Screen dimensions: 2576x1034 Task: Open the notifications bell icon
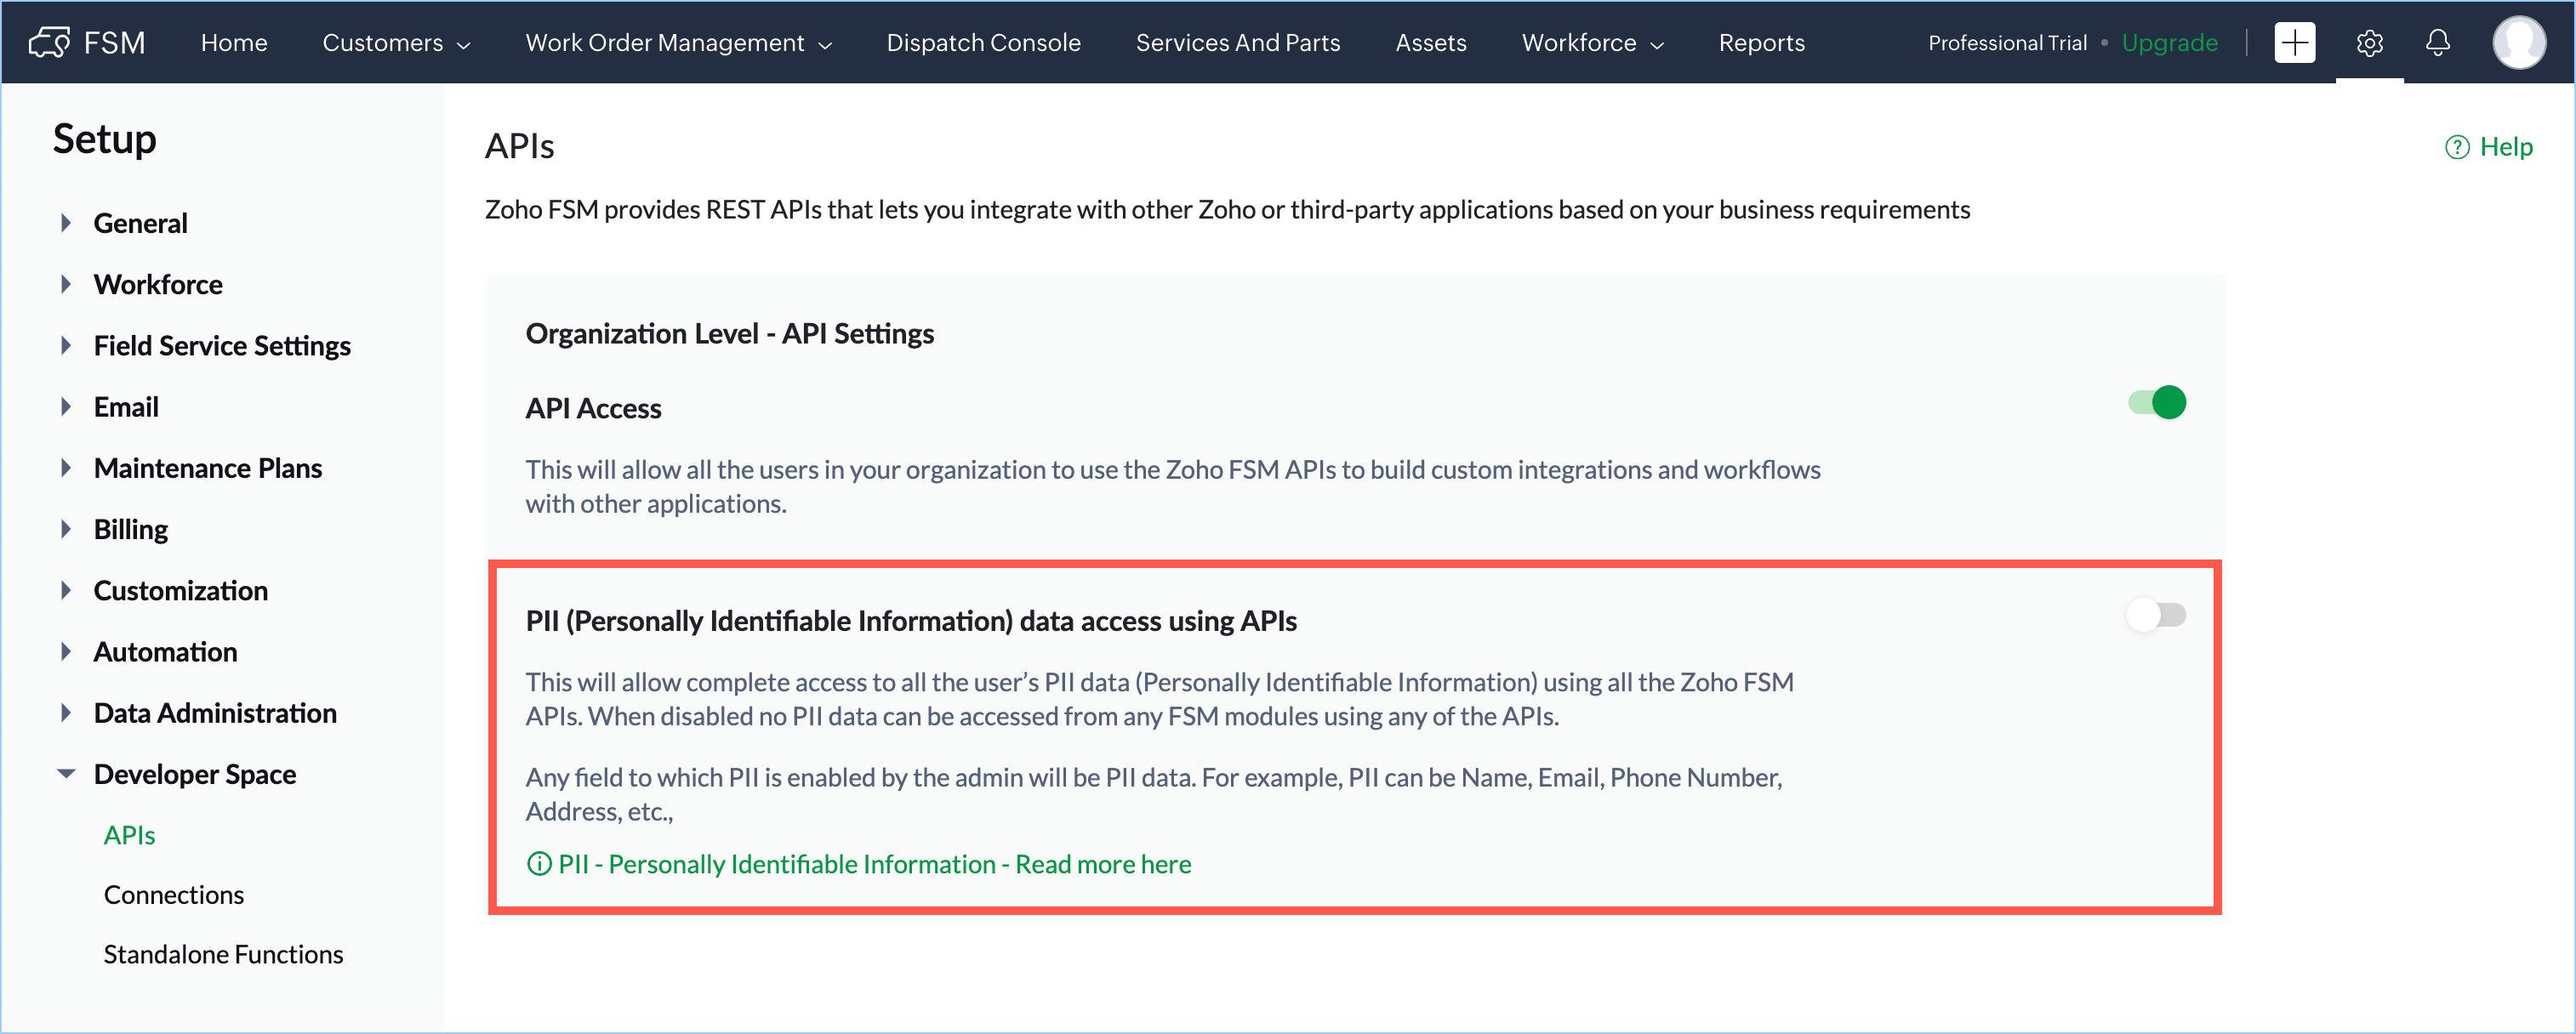point(2438,42)
